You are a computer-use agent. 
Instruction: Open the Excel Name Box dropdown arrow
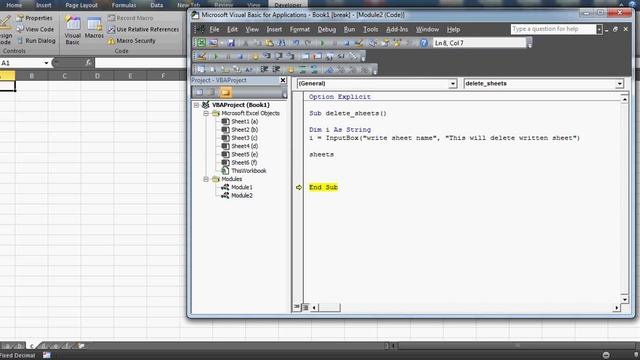click(46, 63)
